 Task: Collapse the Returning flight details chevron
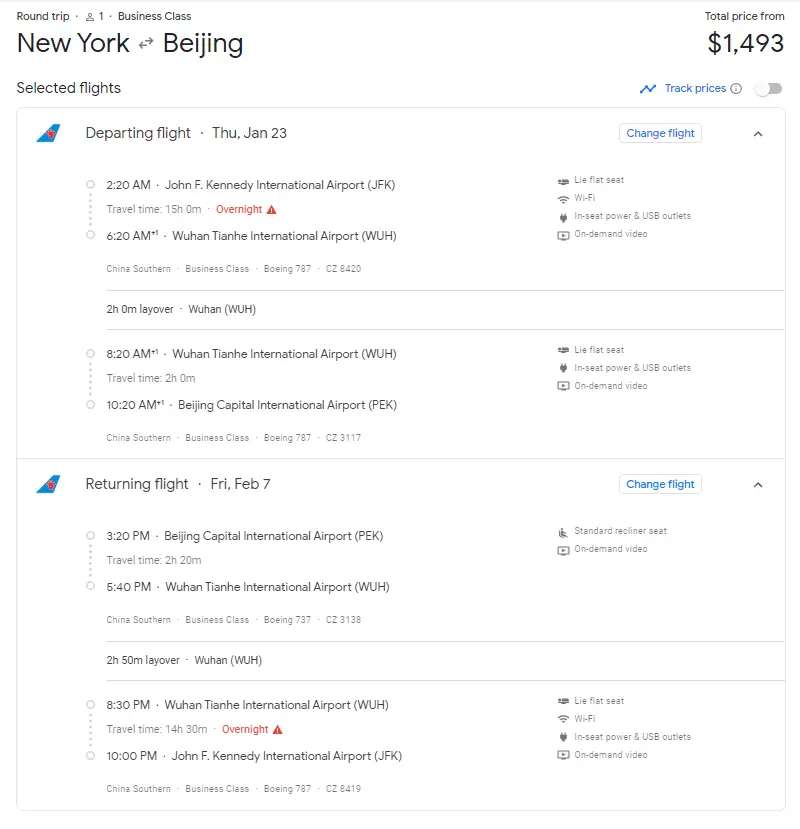pos(758,485)
